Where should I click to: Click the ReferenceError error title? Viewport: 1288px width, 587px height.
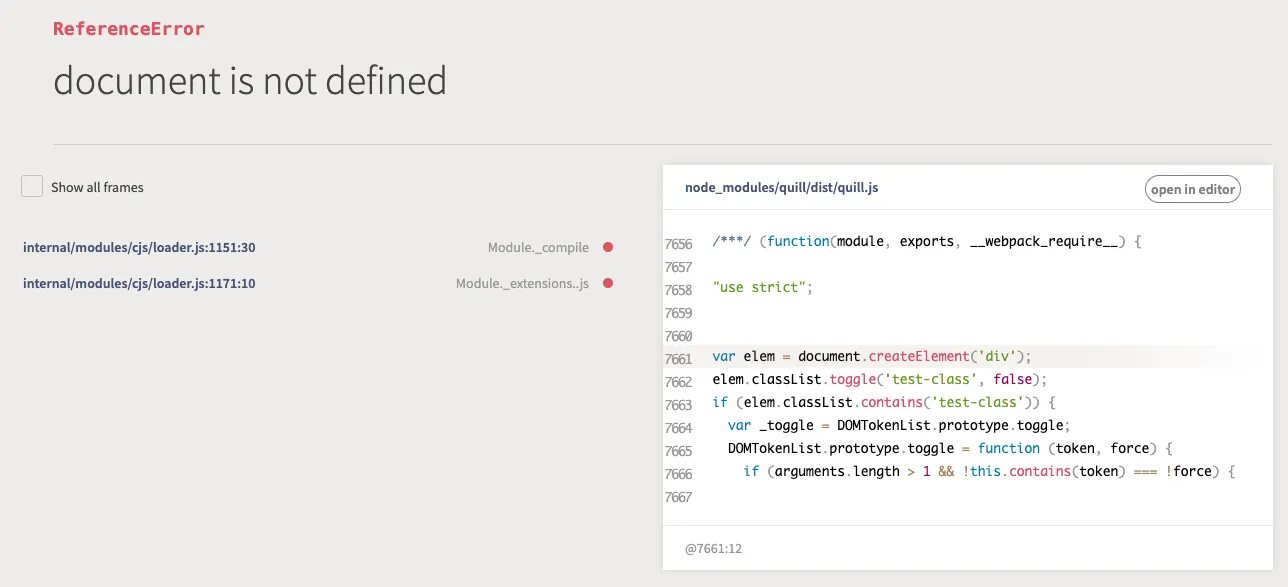click(129, 29)
